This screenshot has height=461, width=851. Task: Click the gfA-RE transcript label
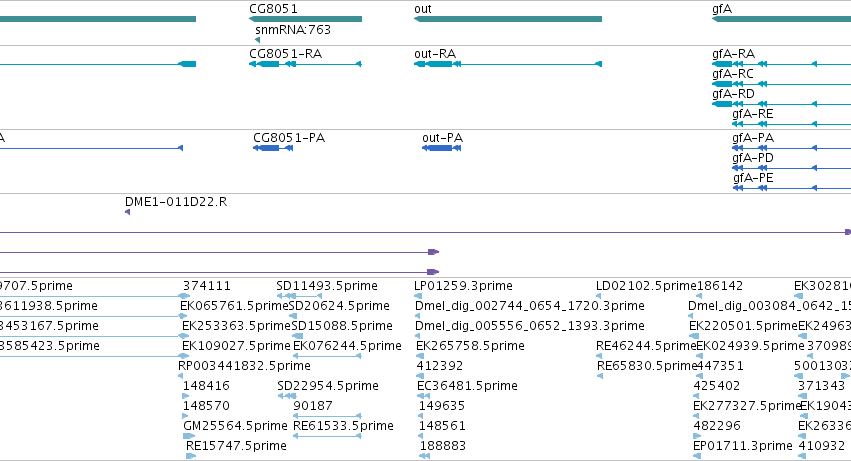[x=753, y=114]
